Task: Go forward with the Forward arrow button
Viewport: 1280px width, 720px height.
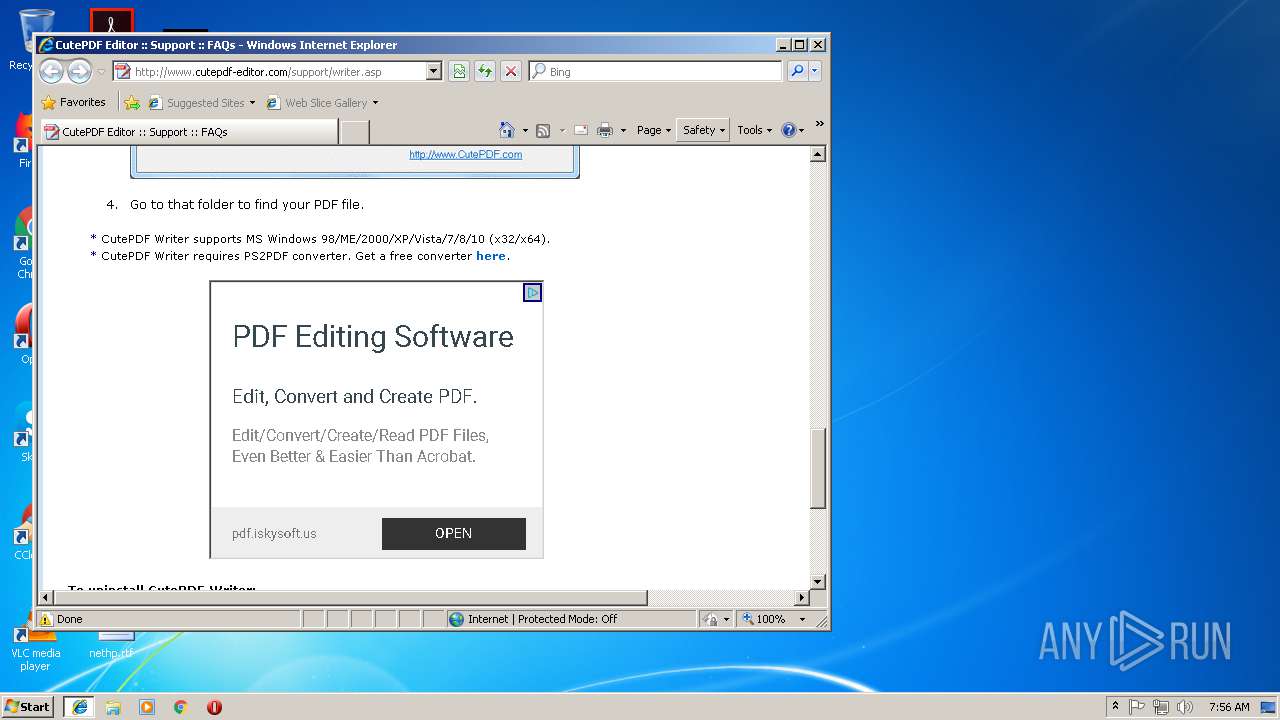Action: 79,71
